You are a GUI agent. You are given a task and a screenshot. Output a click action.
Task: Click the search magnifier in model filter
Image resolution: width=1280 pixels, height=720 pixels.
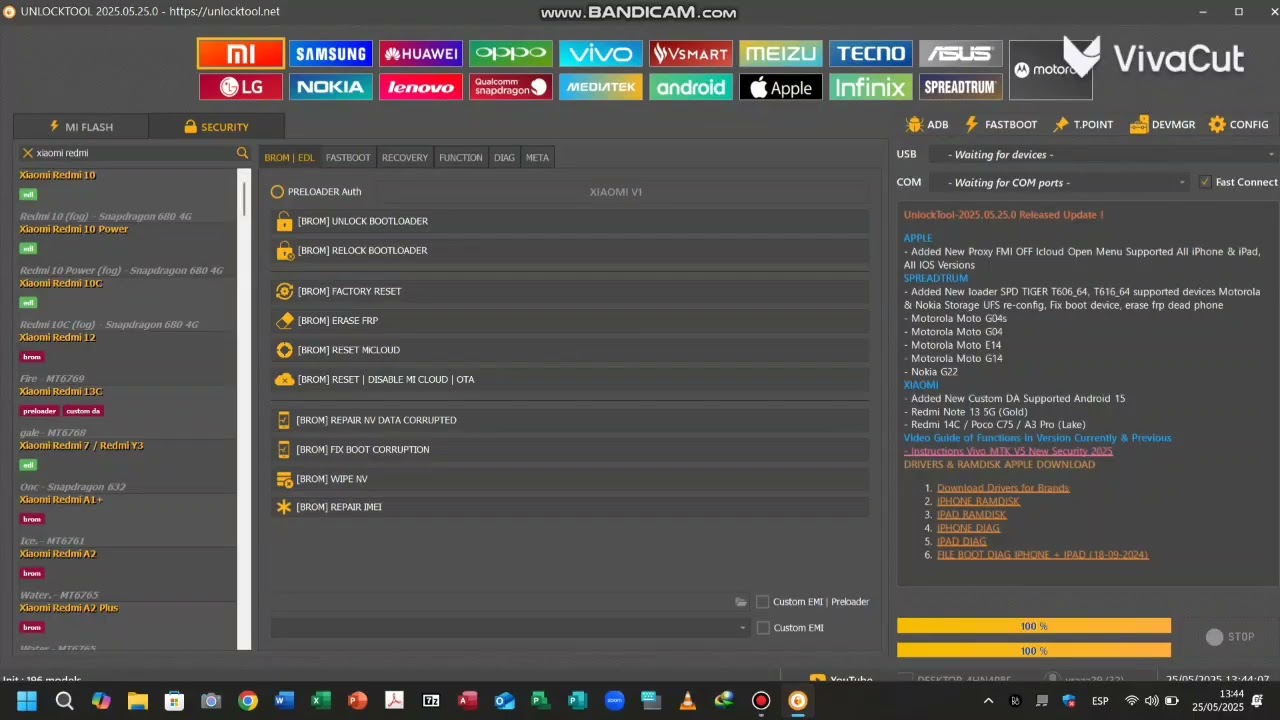point(242,153)
